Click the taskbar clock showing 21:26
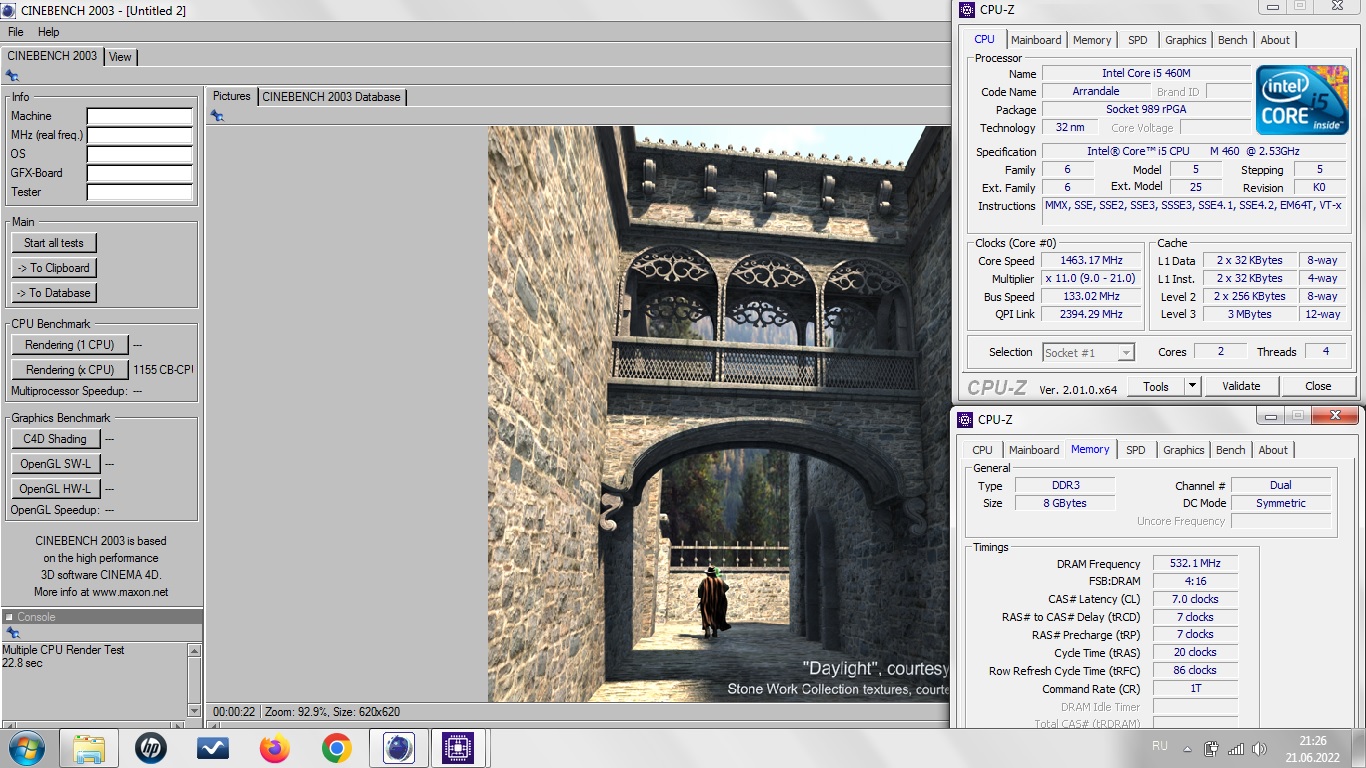This screenshot has height=768, width=1366. tap(1313, 748)
